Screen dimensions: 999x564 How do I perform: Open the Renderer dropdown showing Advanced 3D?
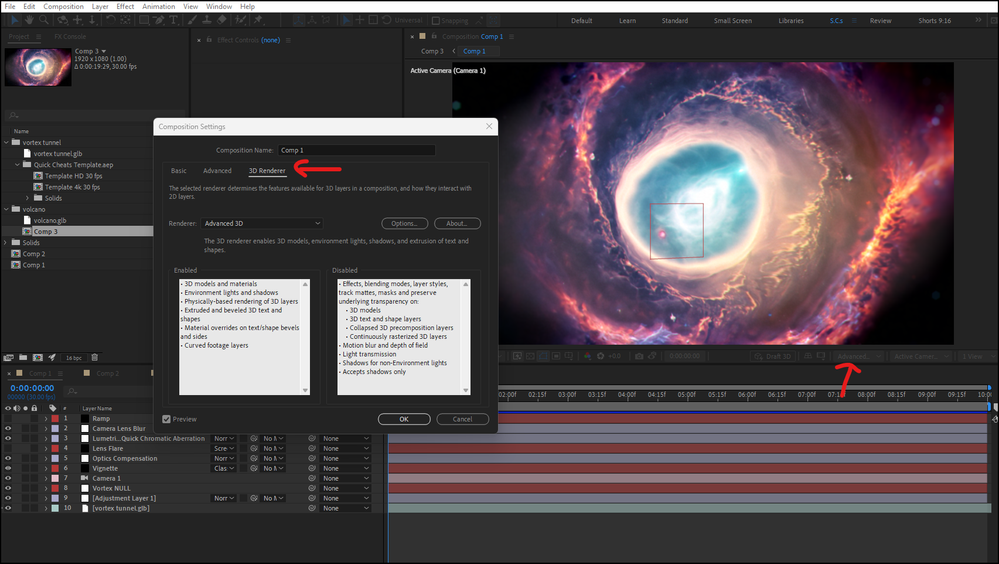(x=262, y=223)
